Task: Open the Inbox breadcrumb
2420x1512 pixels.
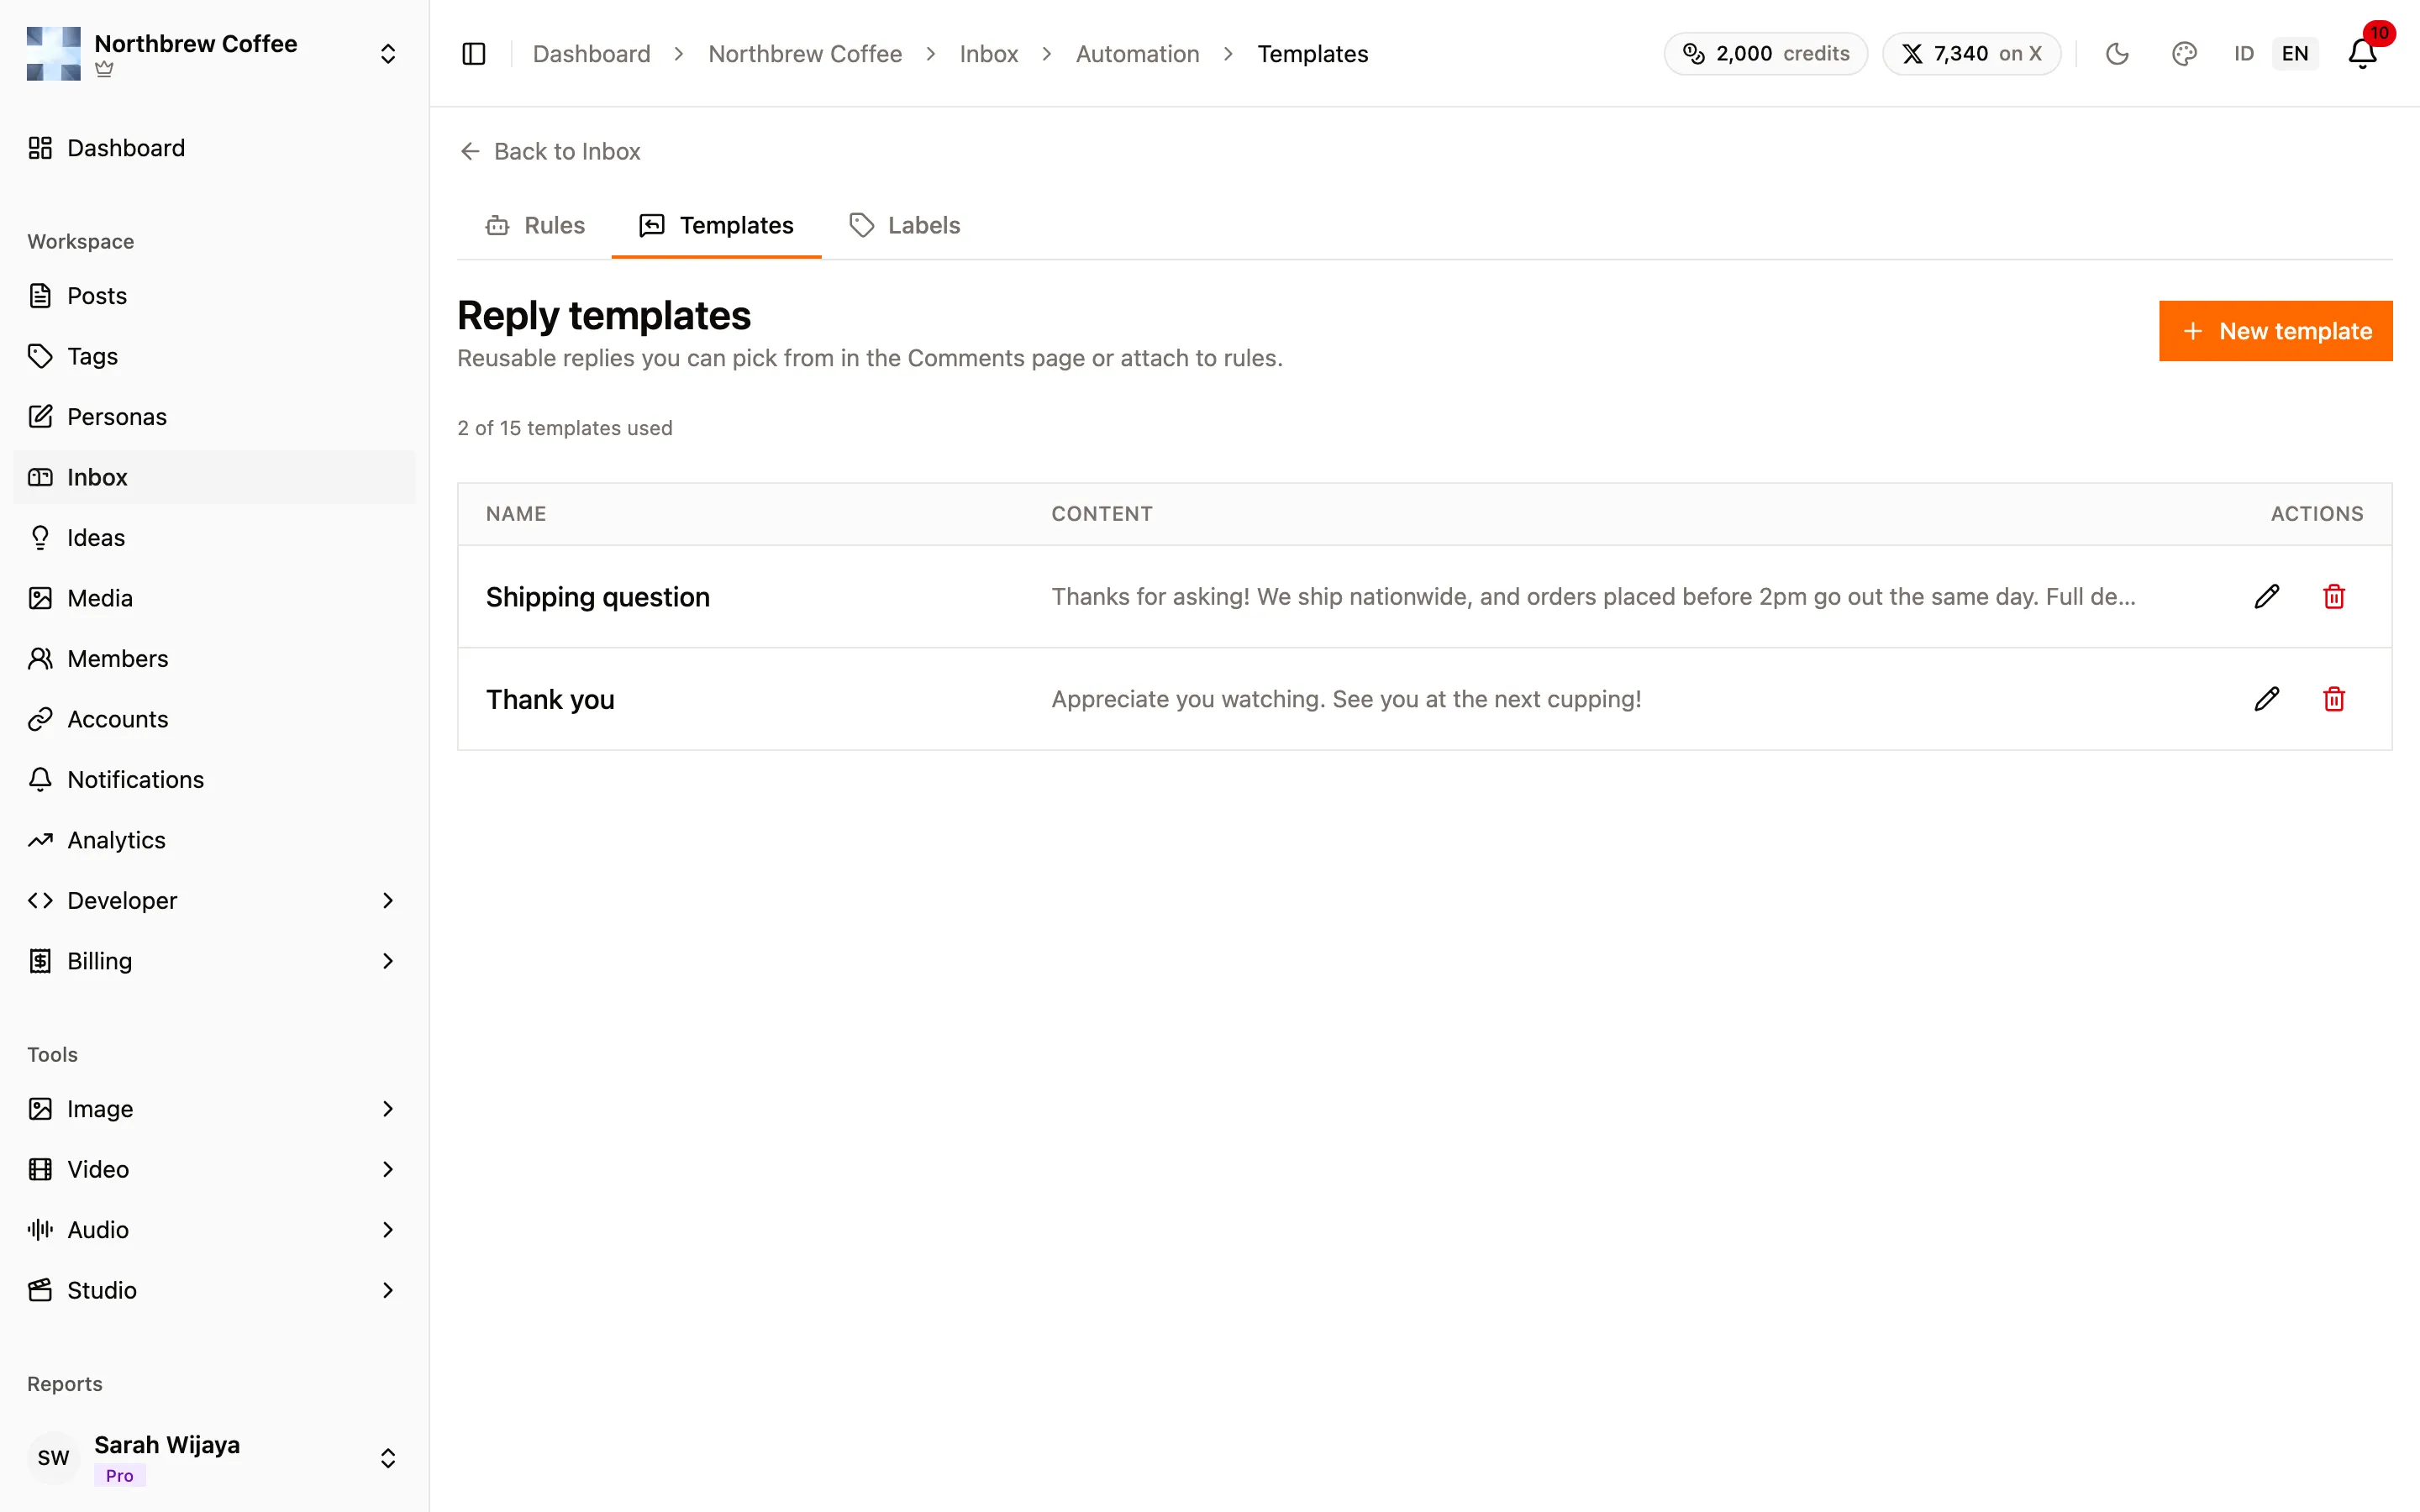Action: pos(988,54)
